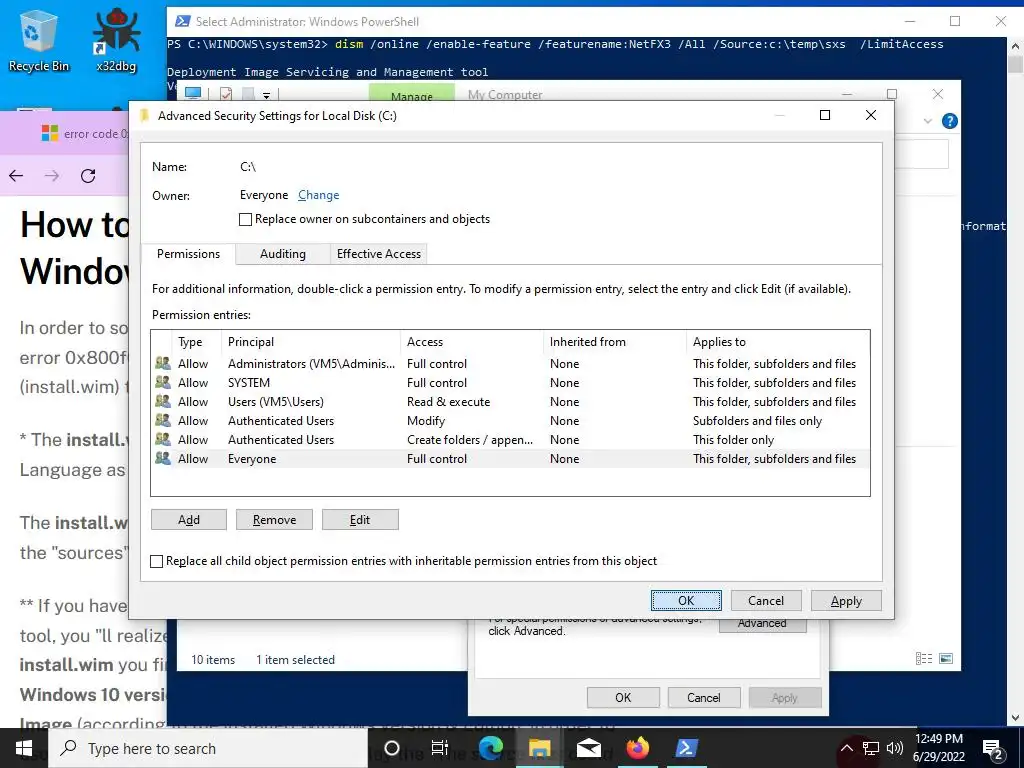
Task: Click the Type column header
Action: tap(198, 342)
